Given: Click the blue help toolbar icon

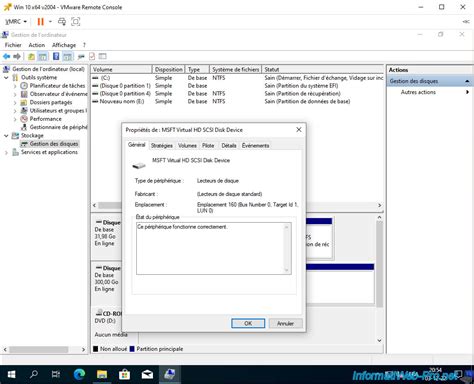Looking at the screenshot, I should 56,56.
